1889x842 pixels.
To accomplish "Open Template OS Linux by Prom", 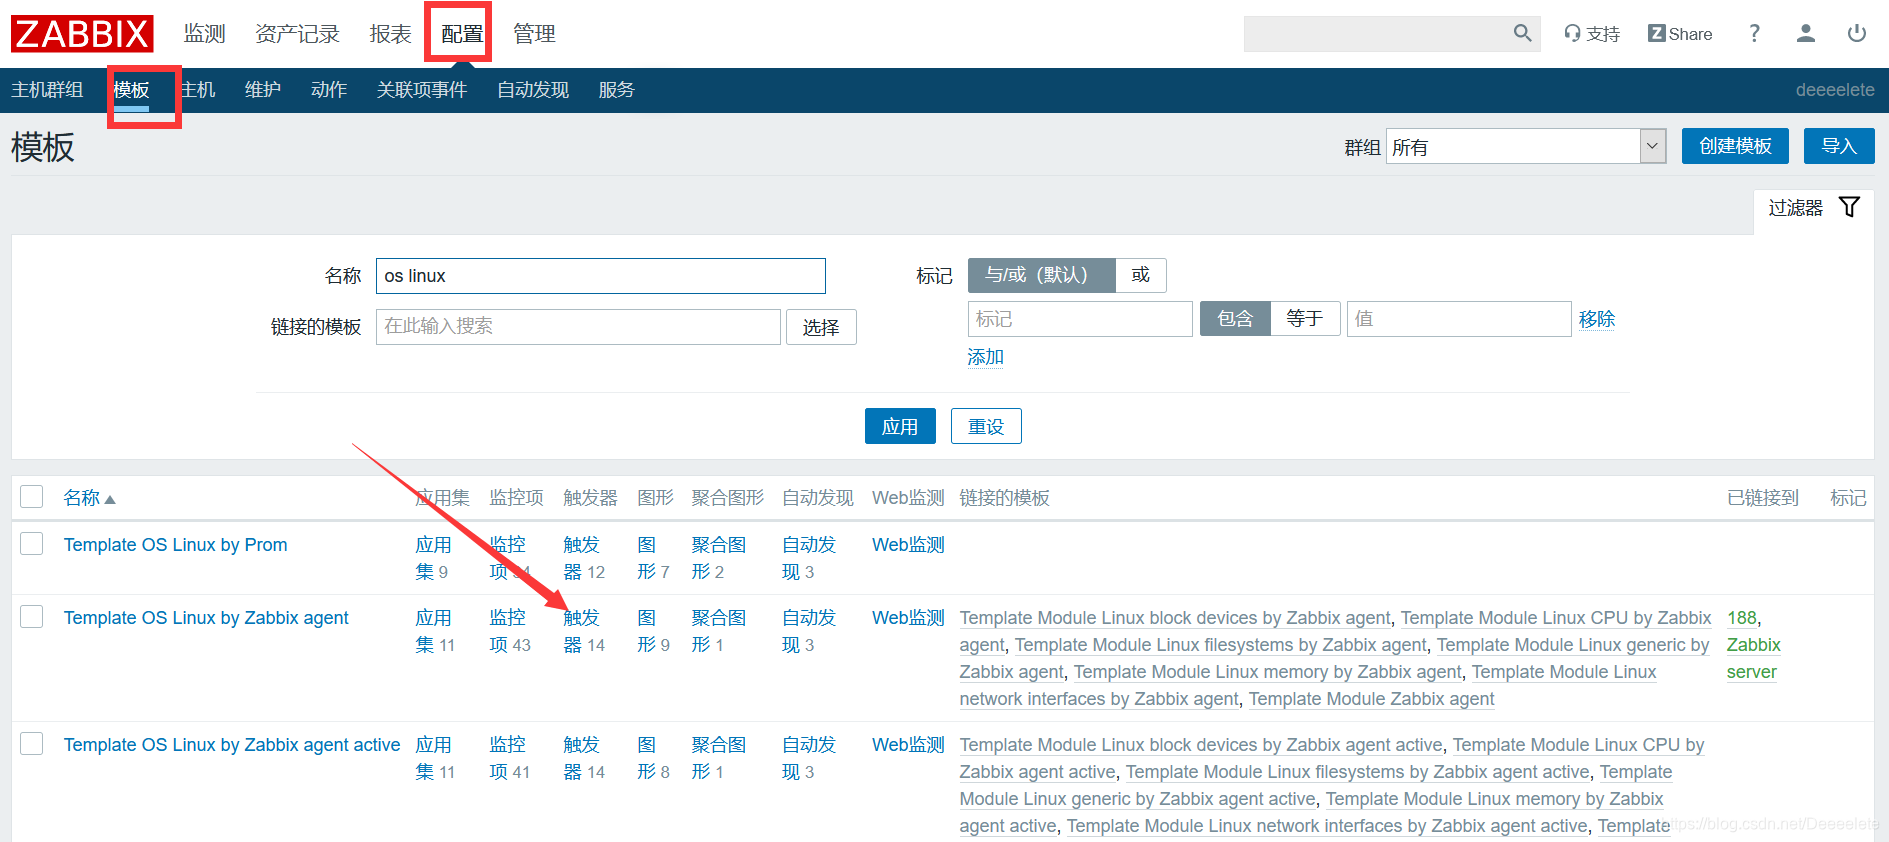I will click(x=175, y=545).
